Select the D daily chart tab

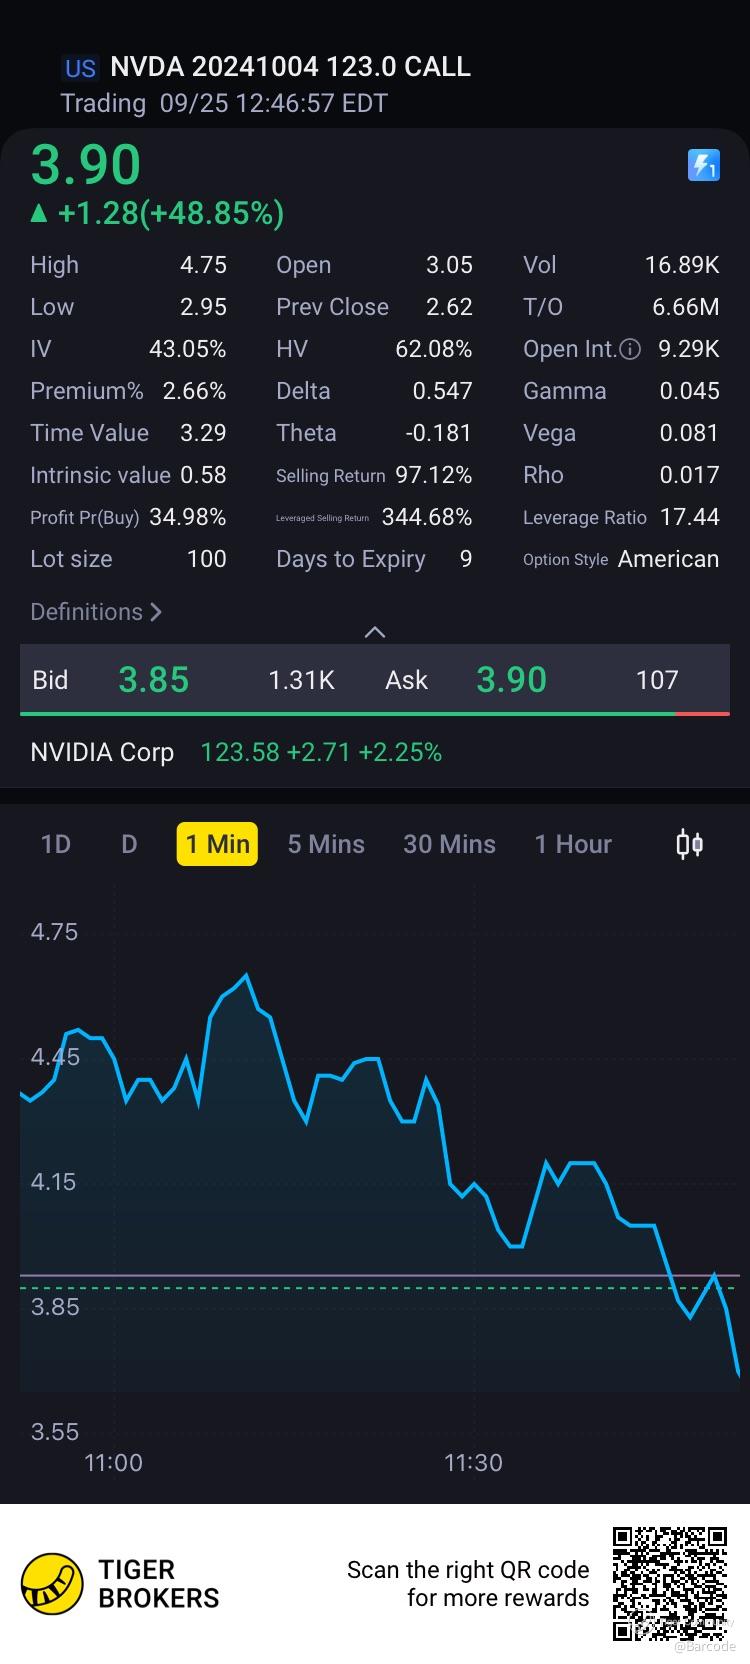[129, 844]
